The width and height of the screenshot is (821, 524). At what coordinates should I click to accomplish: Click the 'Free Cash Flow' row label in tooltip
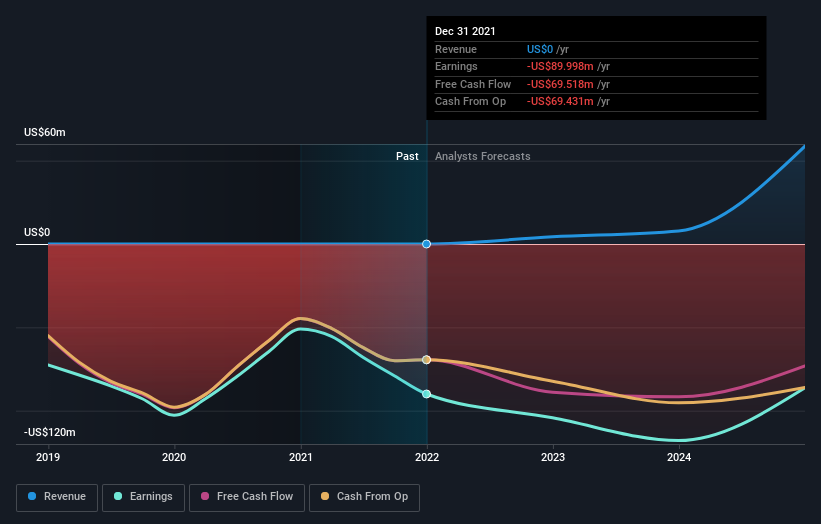(473, 84)
